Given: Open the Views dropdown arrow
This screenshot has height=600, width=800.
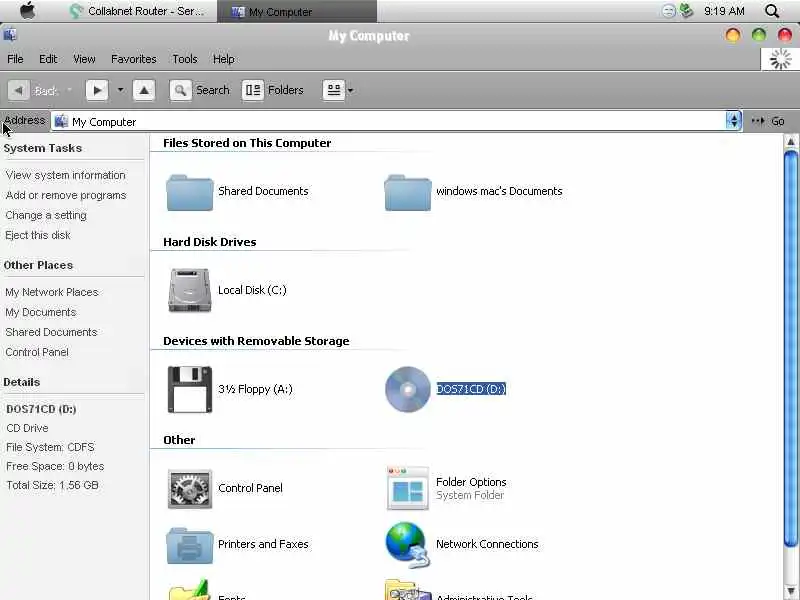Looking at the screenshot, I should click(351, 90).
